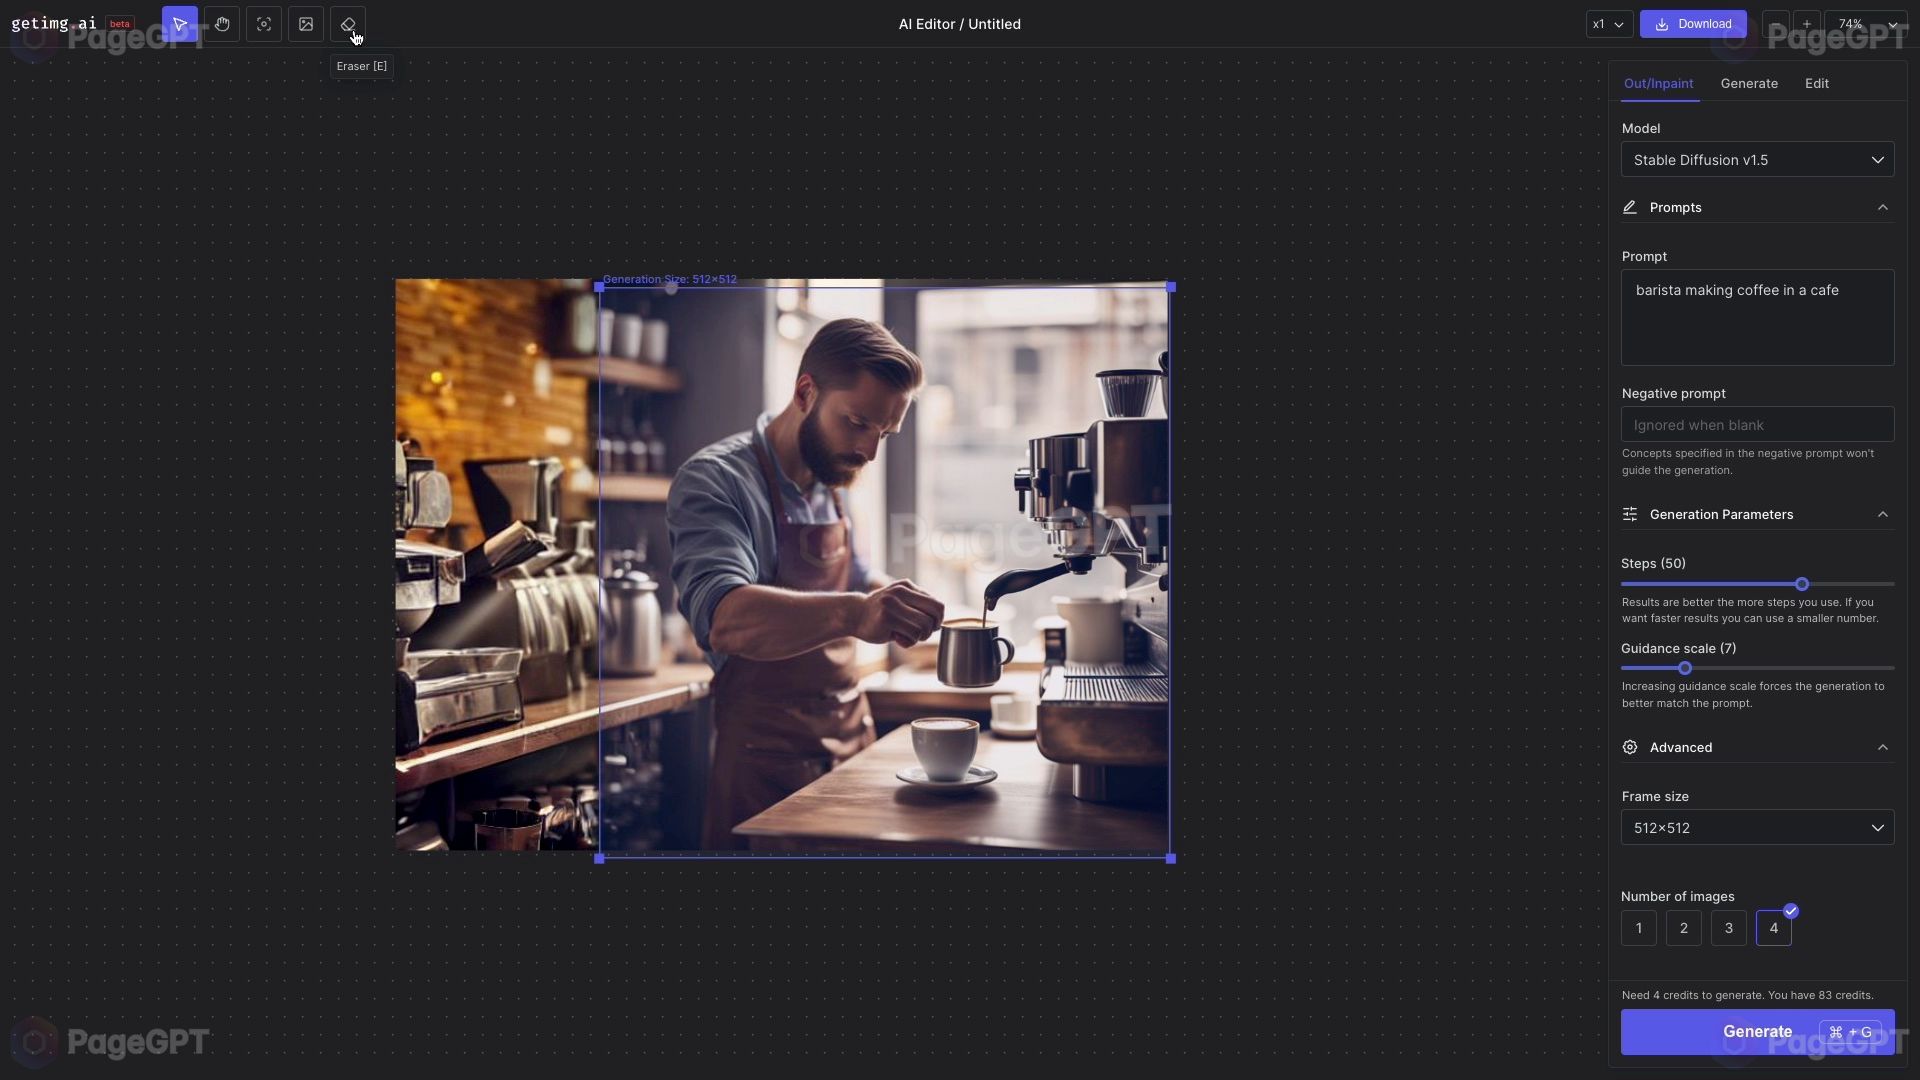The height and width of the screenshot is (1080, 1920).
Task: Select 1 image number option
Action: coord(1639,928)
